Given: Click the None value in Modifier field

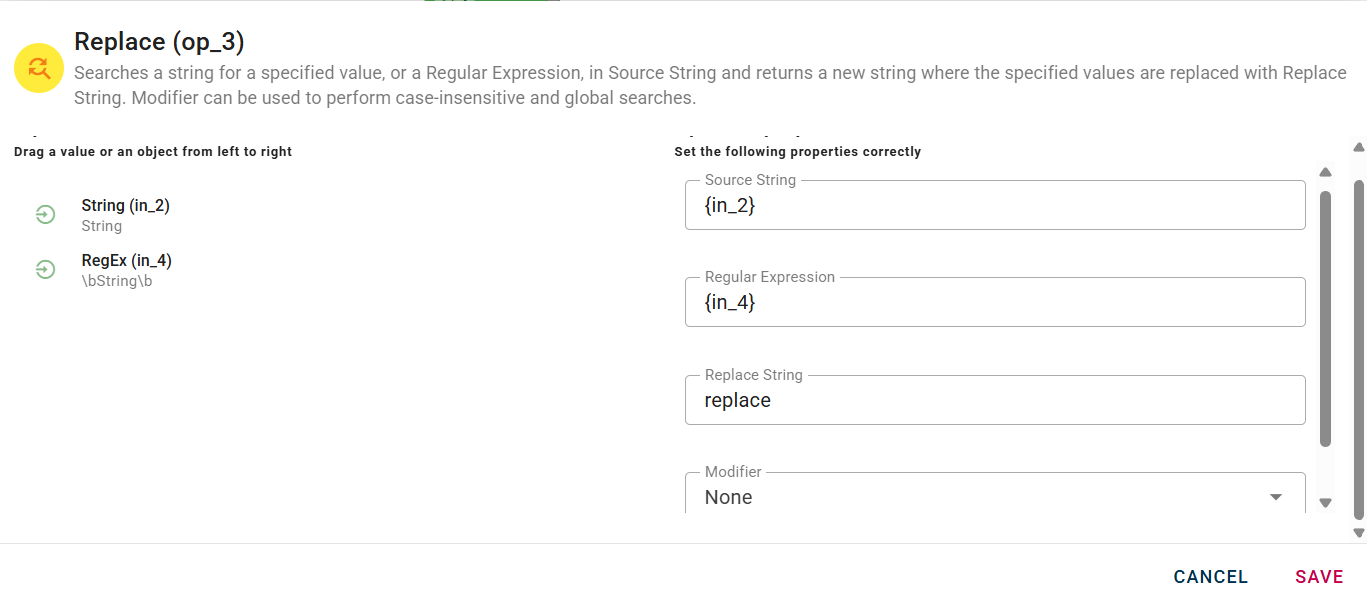Looking at the screenshot, I should click(728, 497).
